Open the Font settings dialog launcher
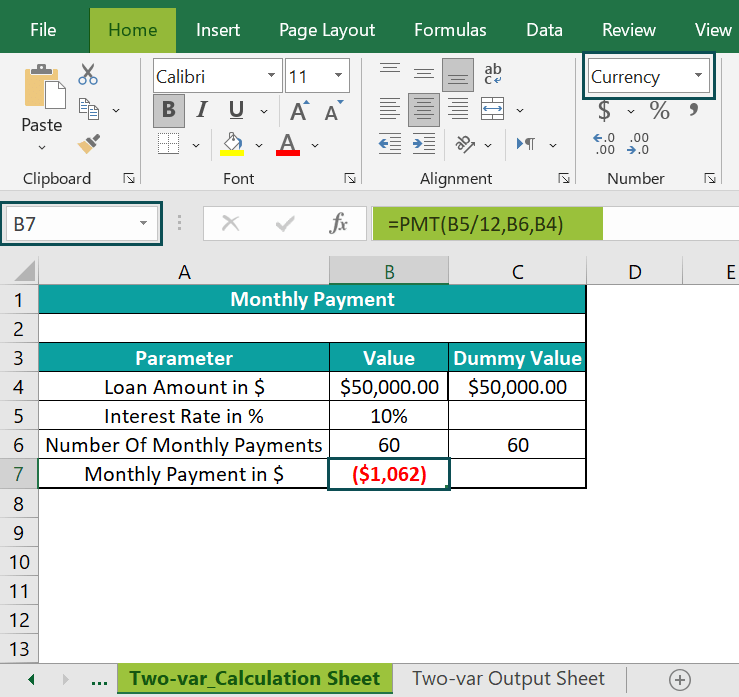 coord(350,178)
